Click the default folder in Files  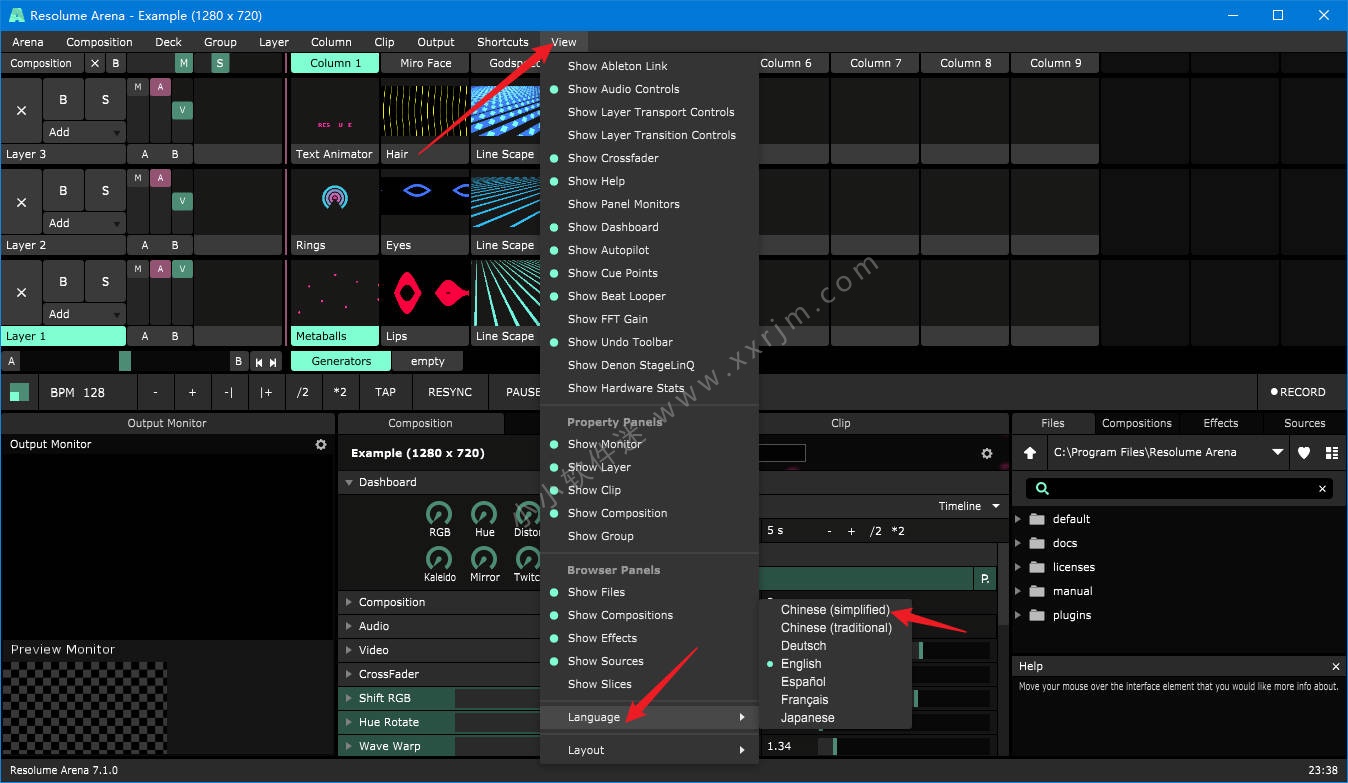1071,519
